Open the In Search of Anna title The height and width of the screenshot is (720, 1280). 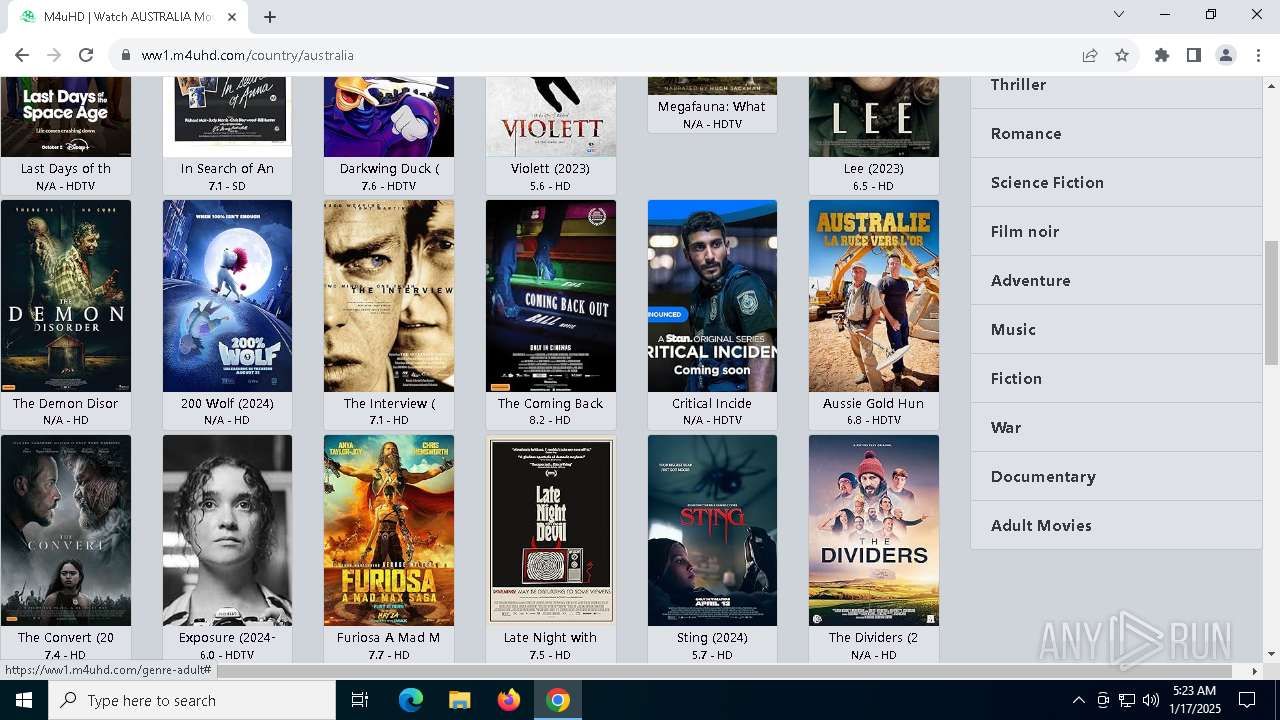click(x=228, y=169)
